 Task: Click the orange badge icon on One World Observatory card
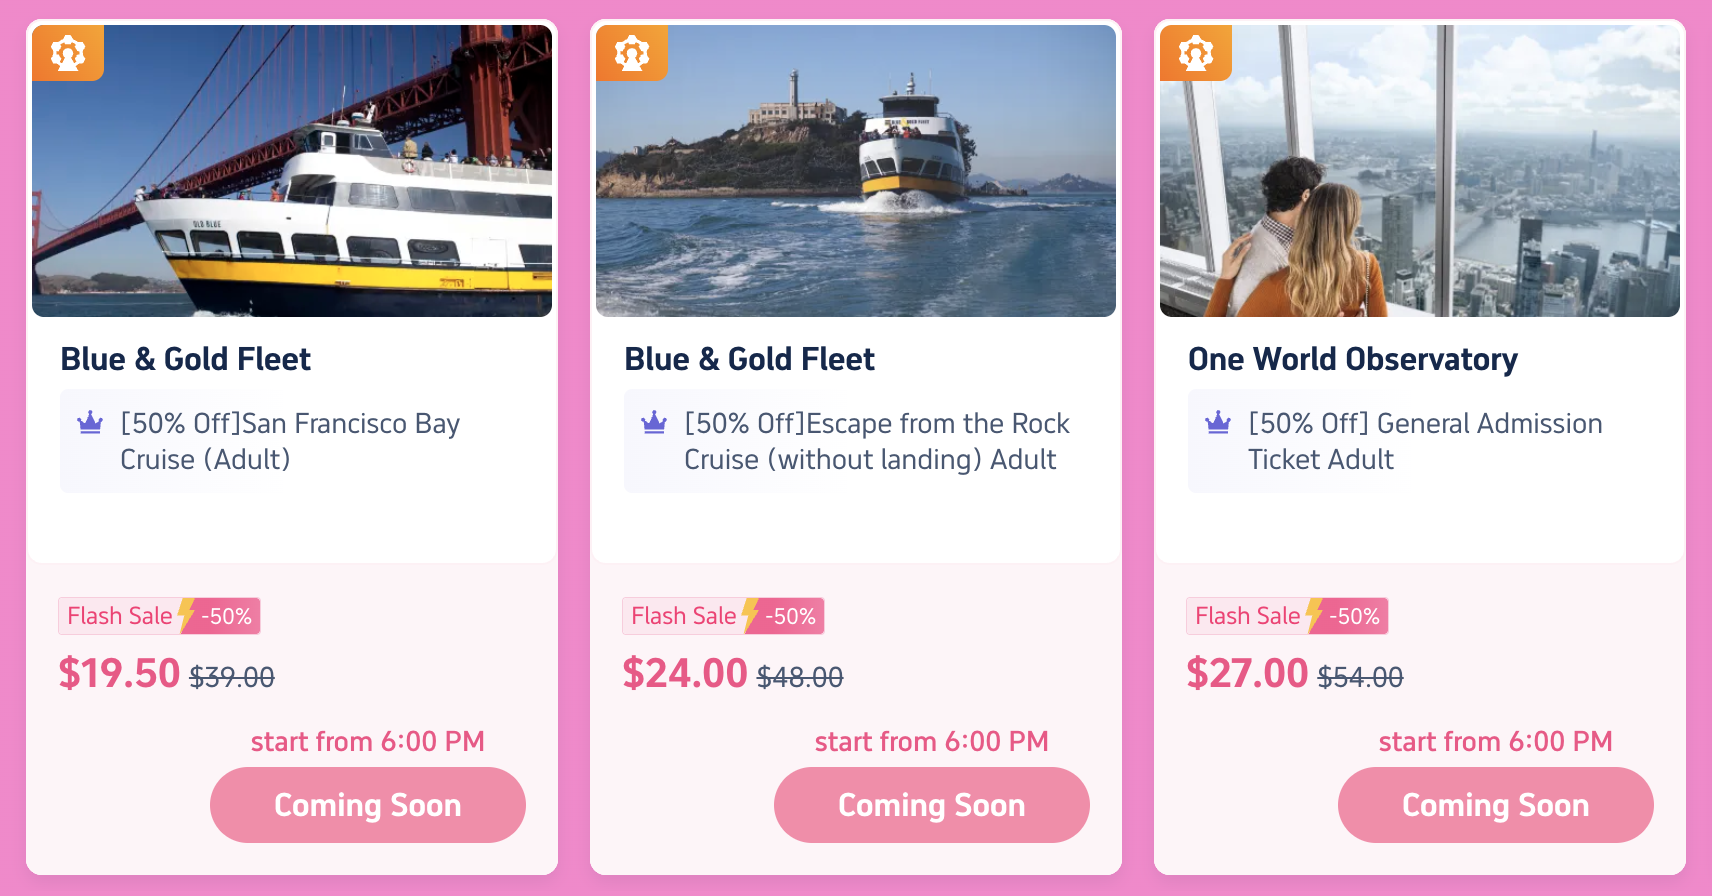coord(1196,53)
